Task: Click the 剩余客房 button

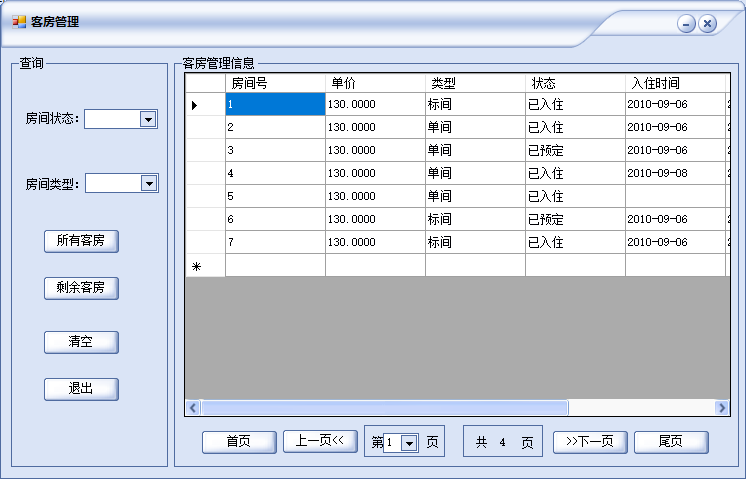Action: (x=81, y=287)
